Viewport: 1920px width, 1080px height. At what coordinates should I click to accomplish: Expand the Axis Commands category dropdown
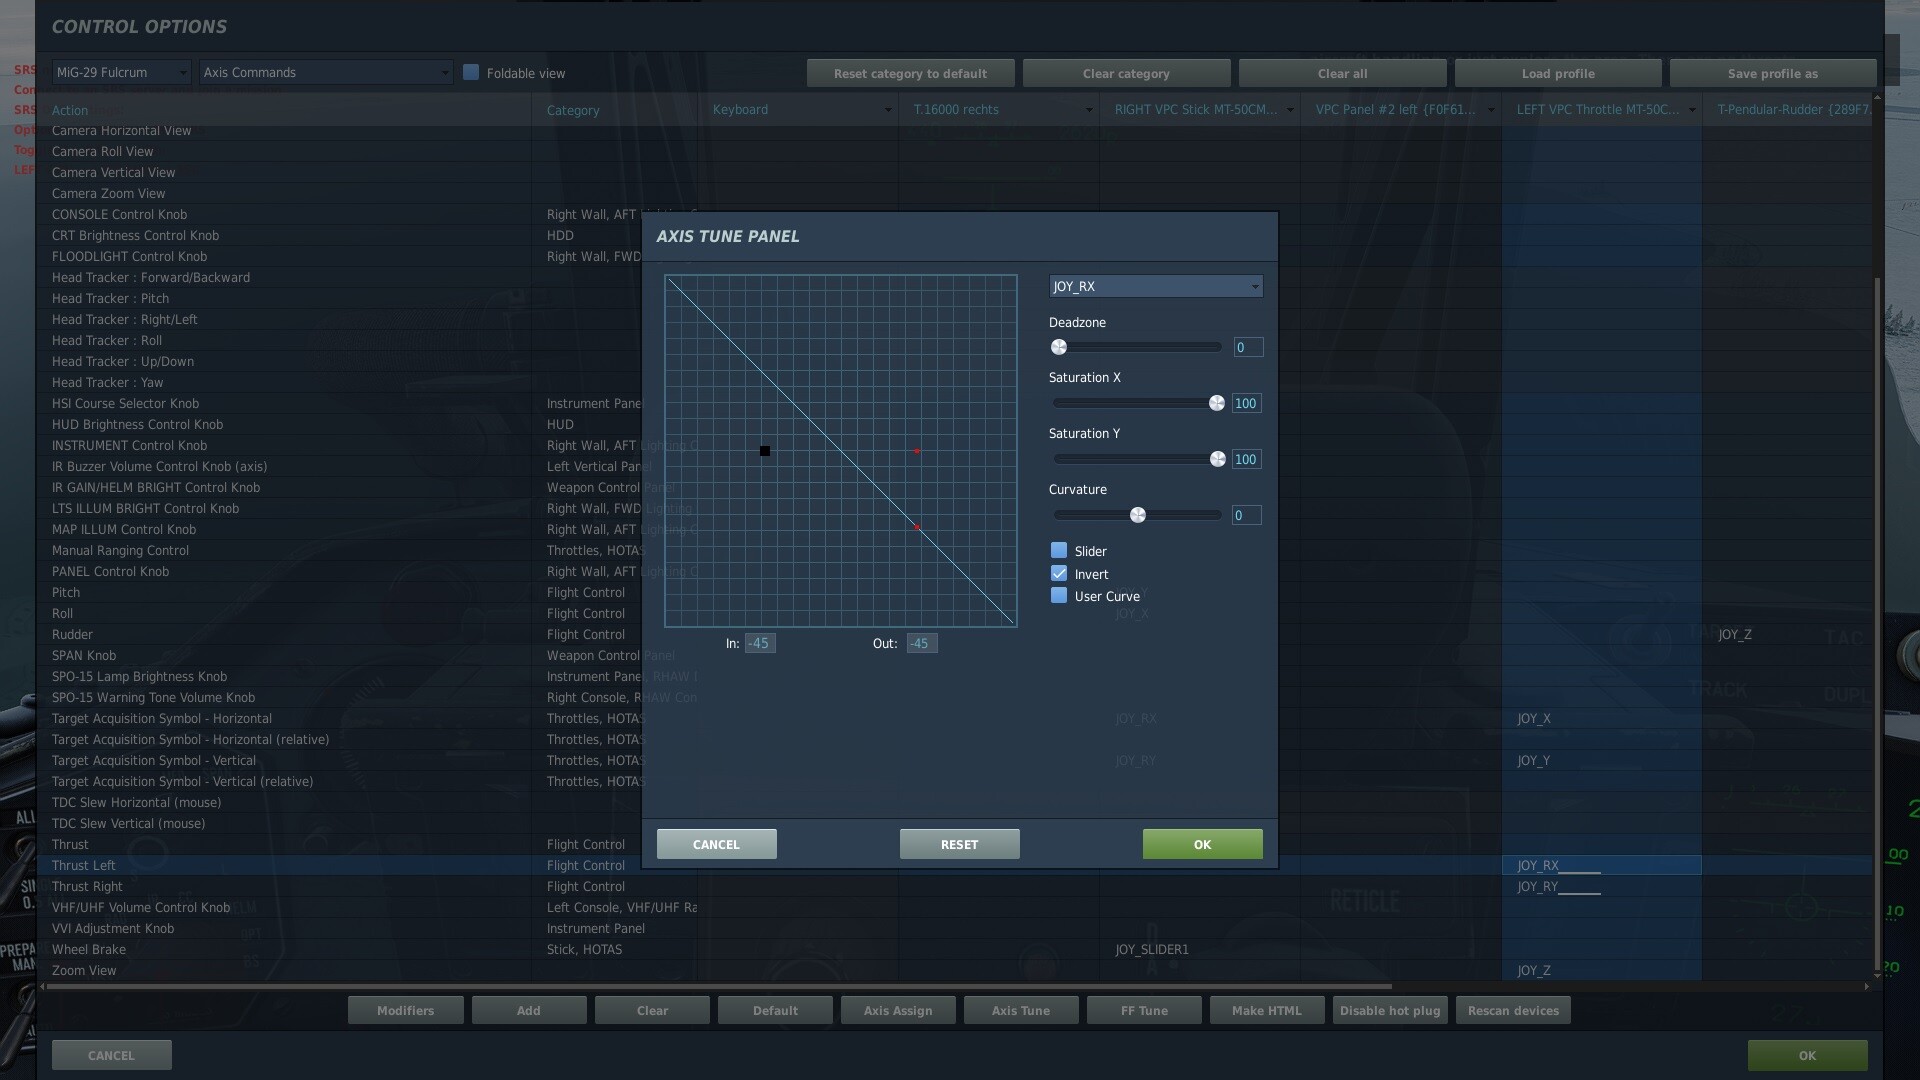tap(325, 72)
